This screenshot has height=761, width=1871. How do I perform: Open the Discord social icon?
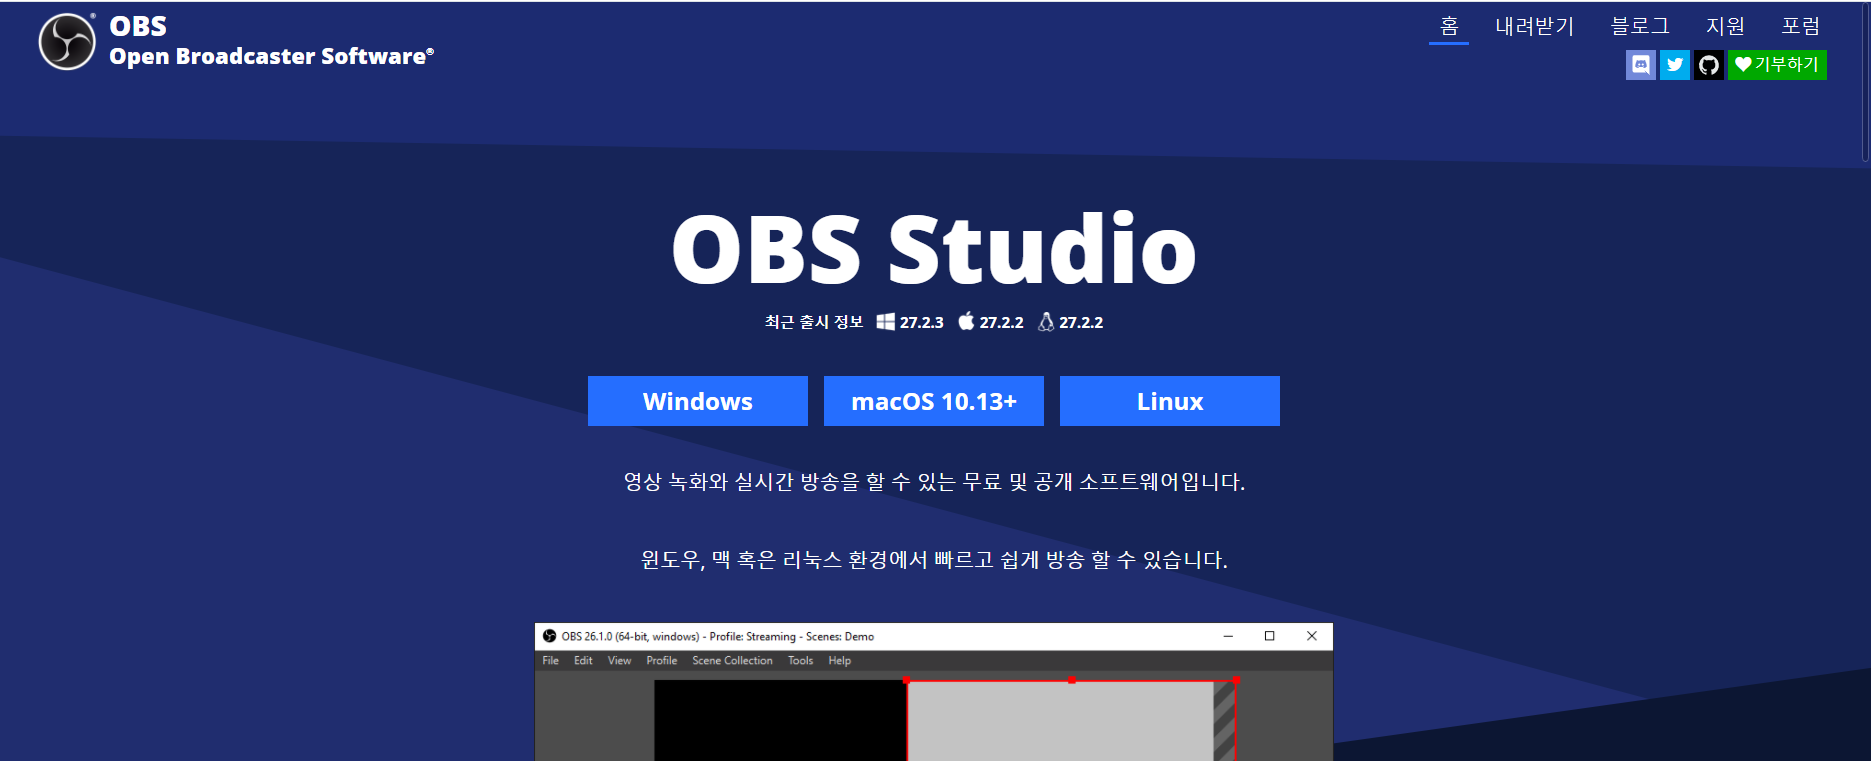pyautogui.click(x=1641, y=65)
